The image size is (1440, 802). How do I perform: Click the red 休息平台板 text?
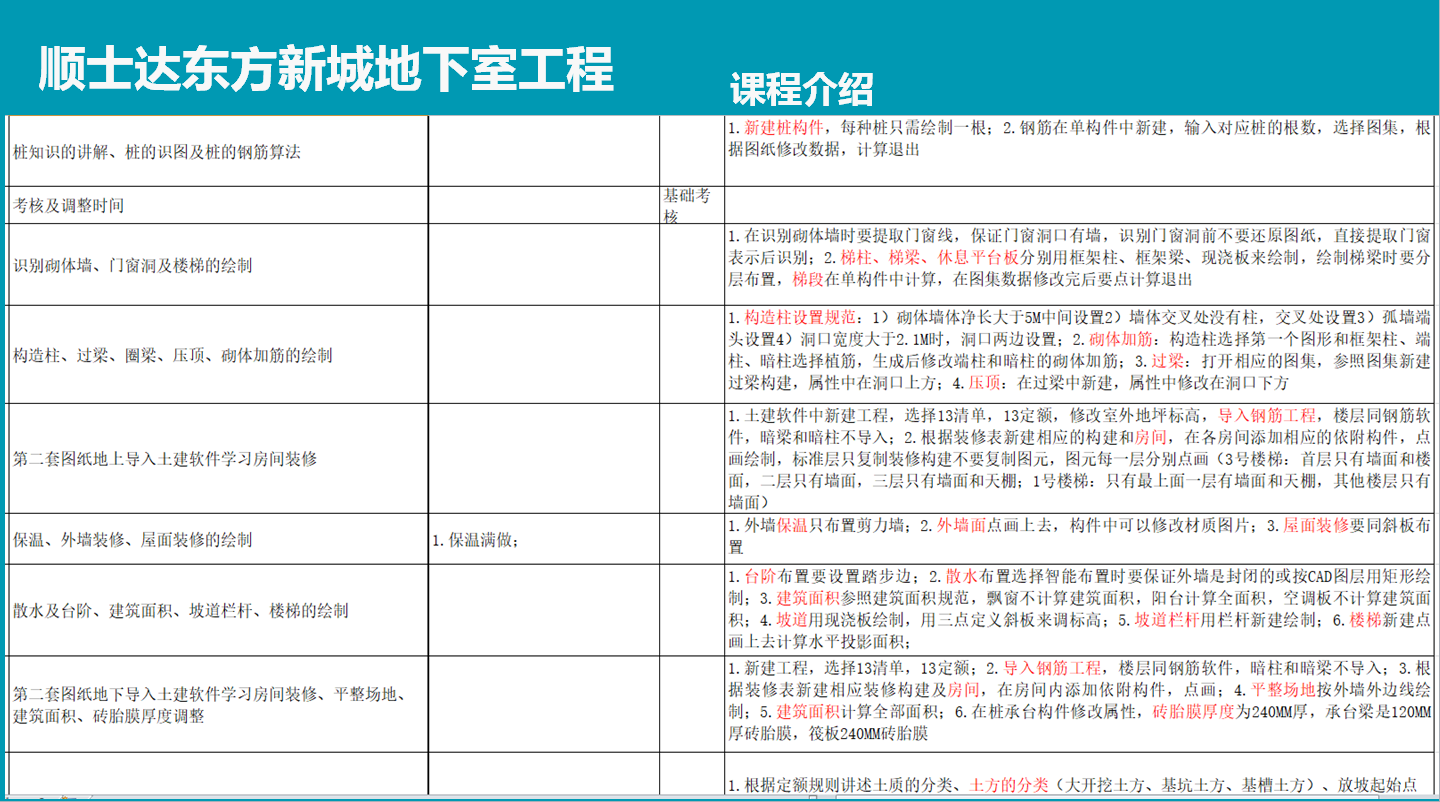(980, 257)
